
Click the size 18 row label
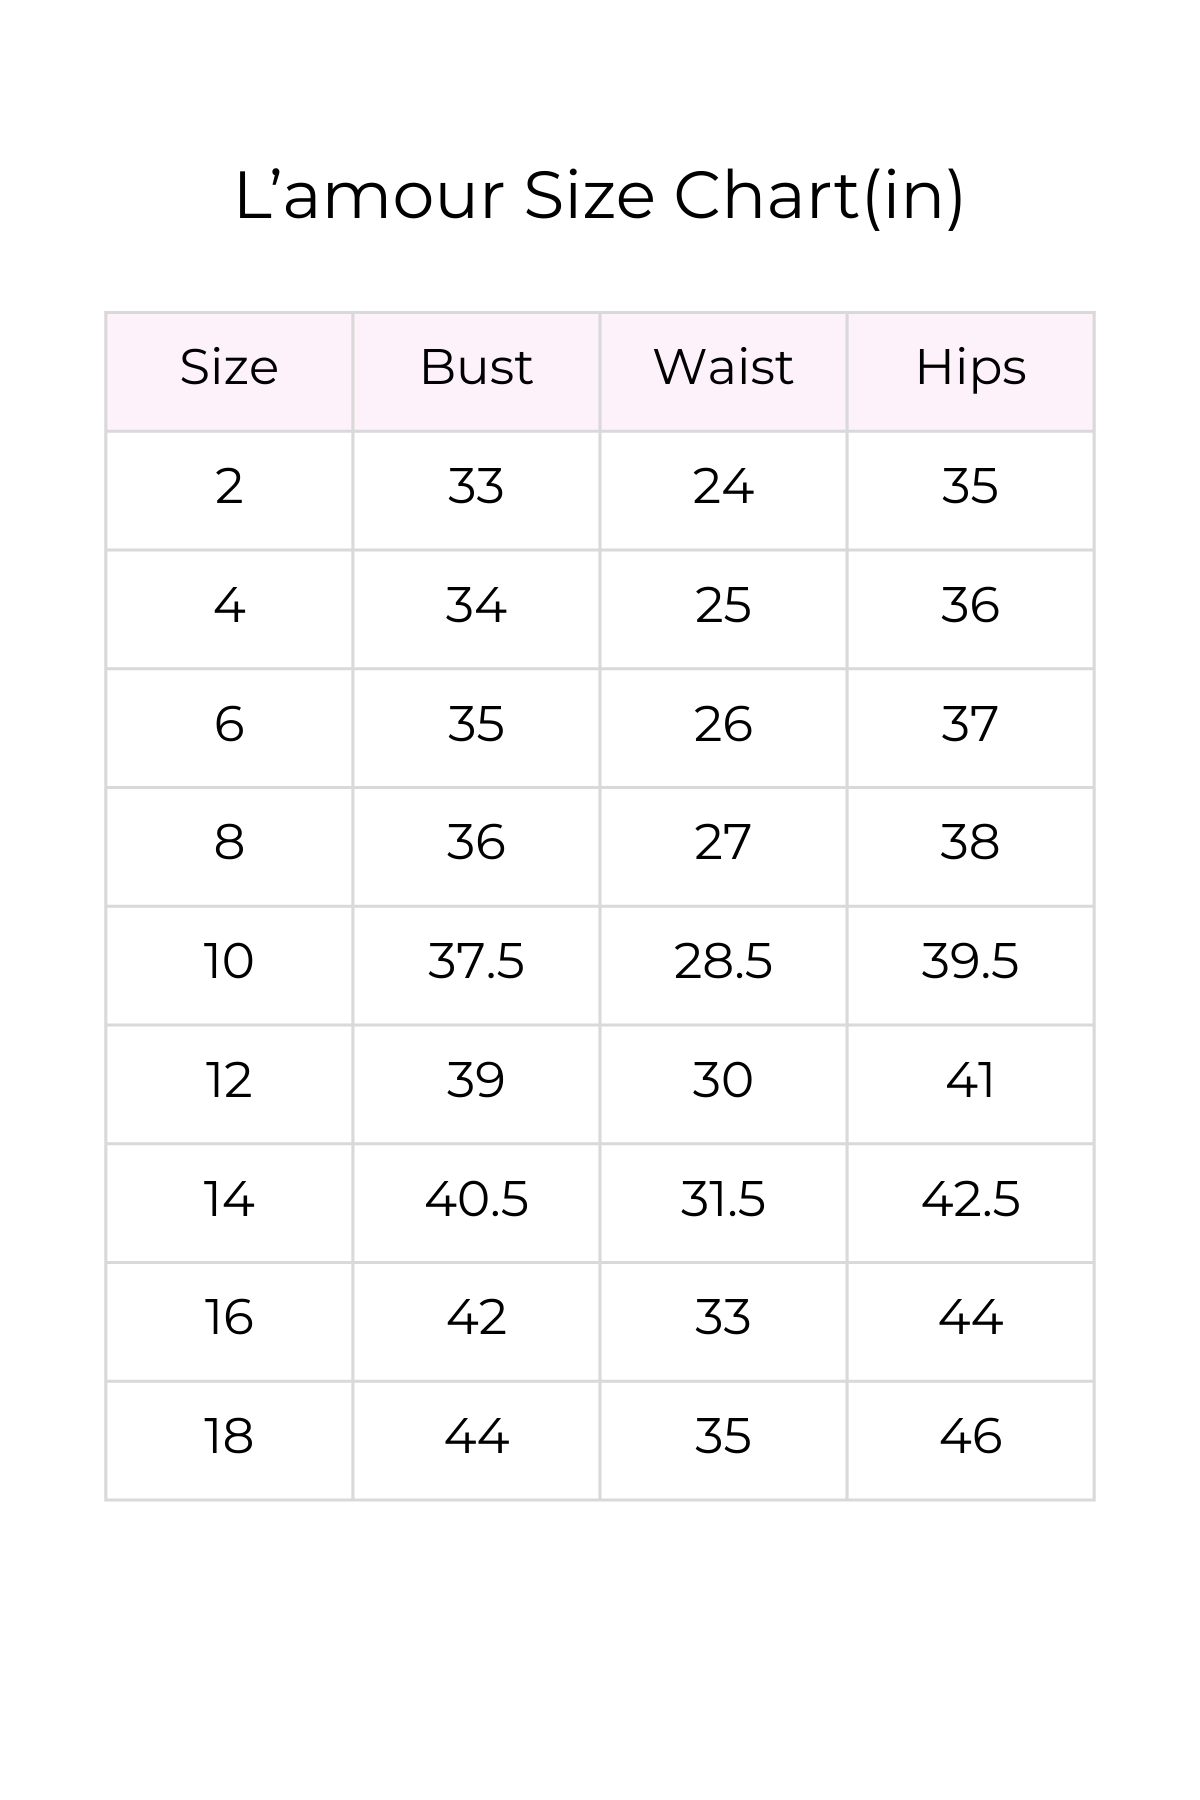tap(229, 1437)
